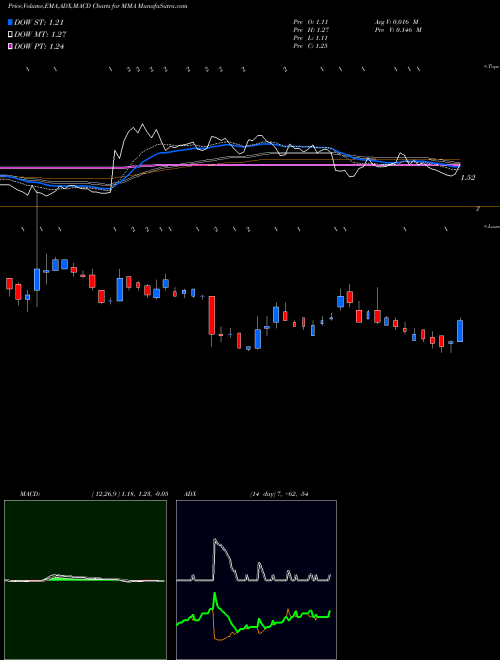Click the tall ADX white peak line
This screenshot has width=500, height=660.
click(x=215, y=540)
